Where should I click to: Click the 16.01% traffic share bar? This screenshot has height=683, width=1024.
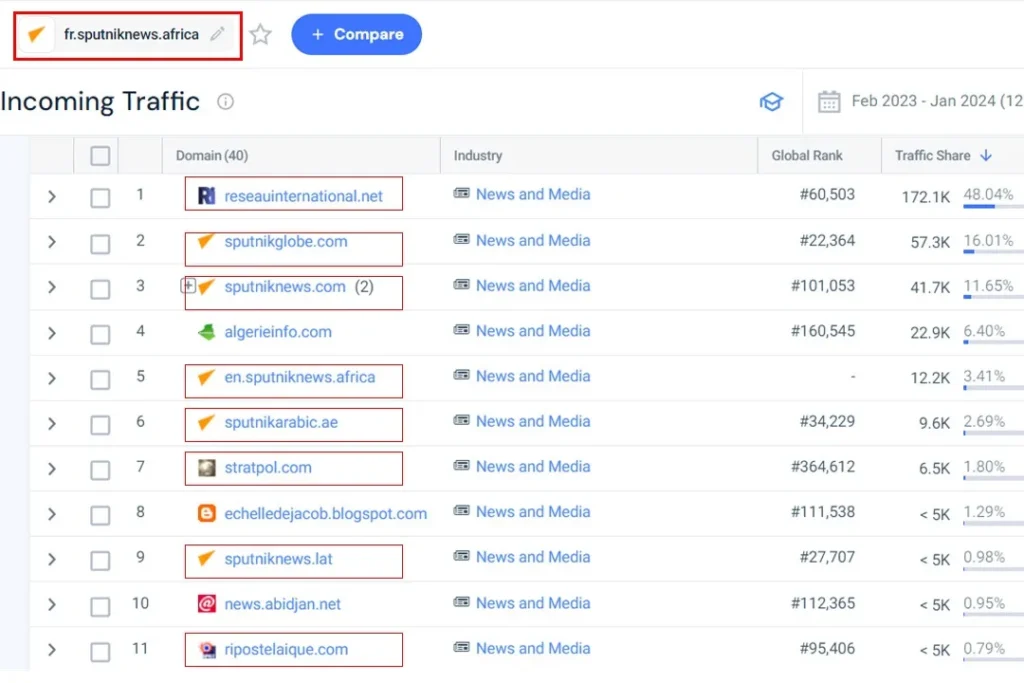click(x=993, y=251)
